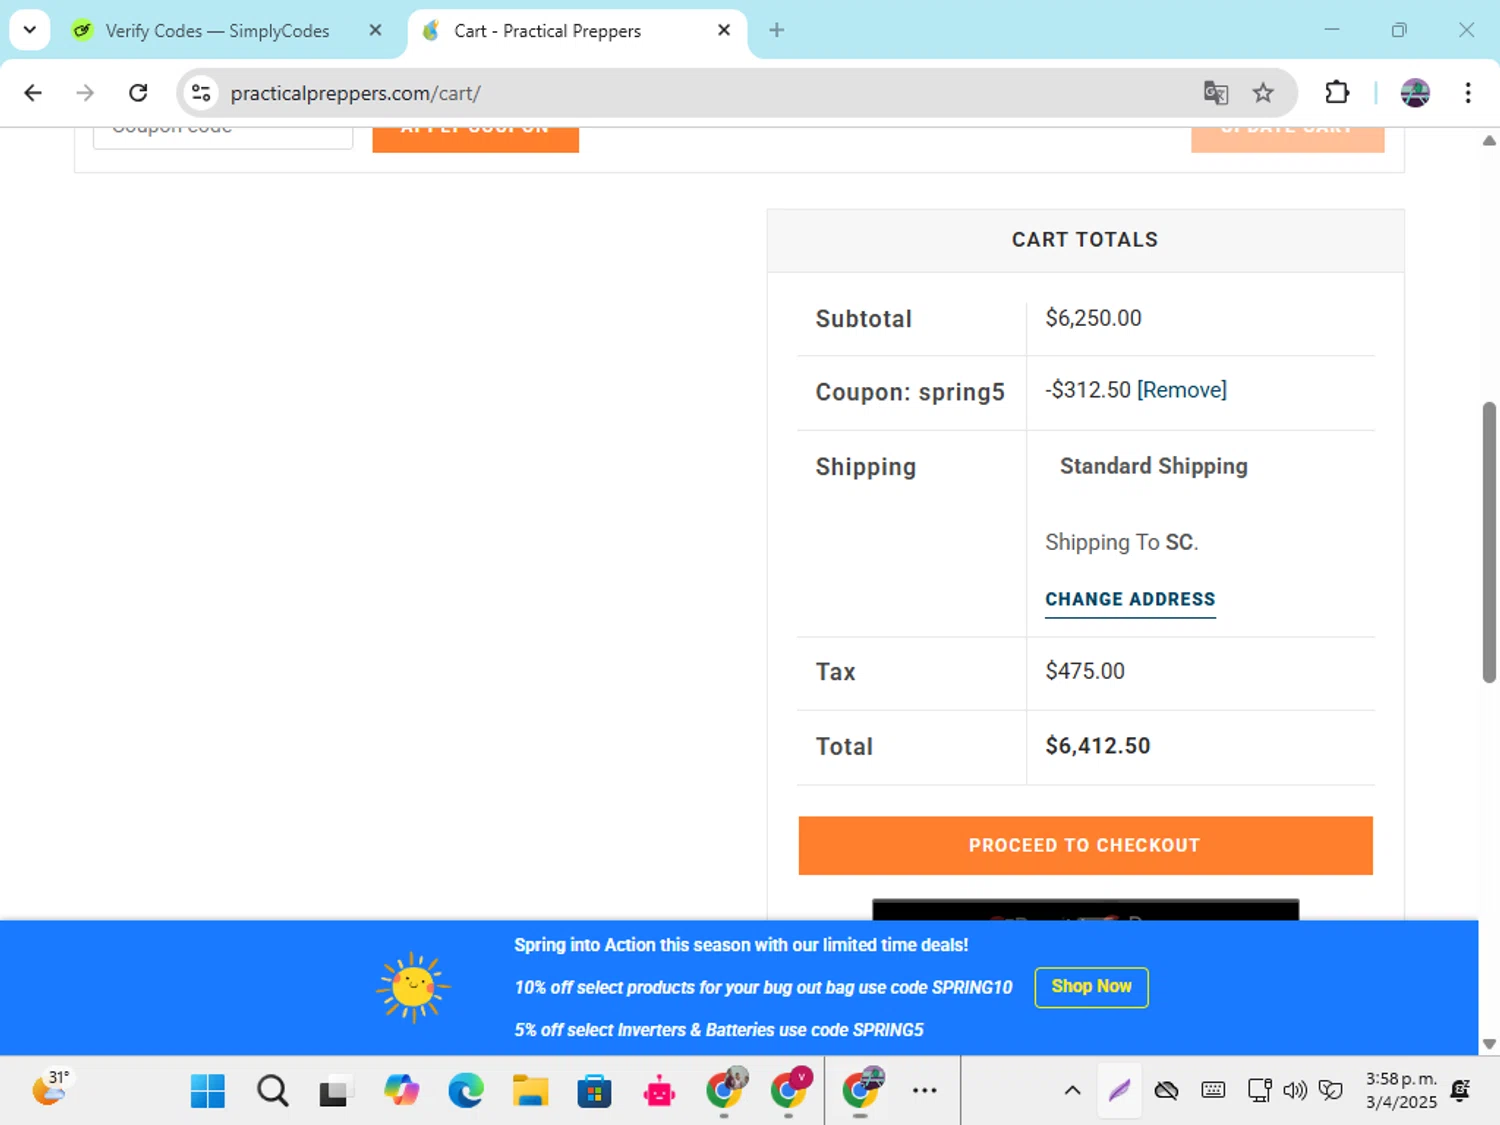1500x1125 pixels.
Task: Click the address bar URL
Action: point(355,93)
